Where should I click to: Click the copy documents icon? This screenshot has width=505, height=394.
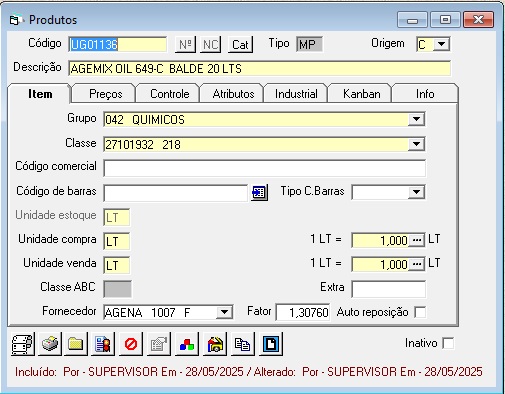point(242,344)
